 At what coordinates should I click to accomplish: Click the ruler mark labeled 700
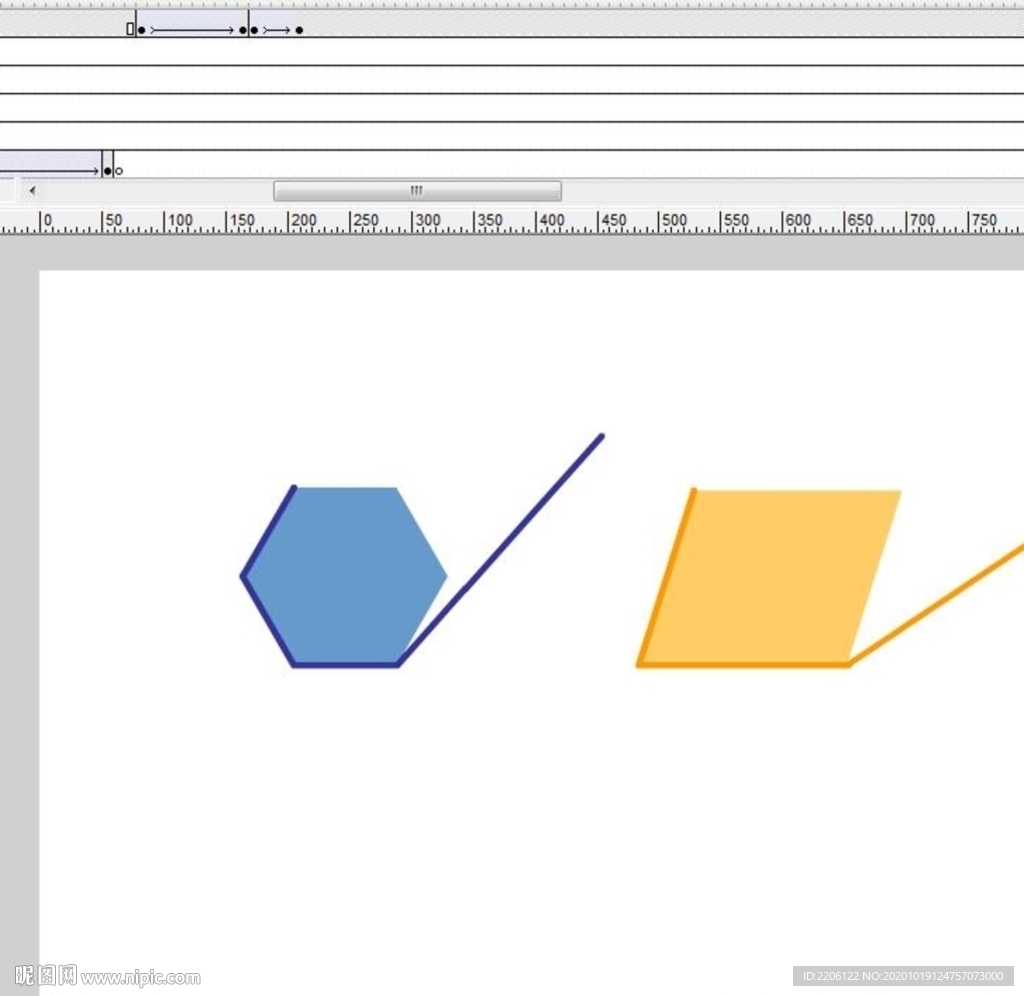[922, 220]
